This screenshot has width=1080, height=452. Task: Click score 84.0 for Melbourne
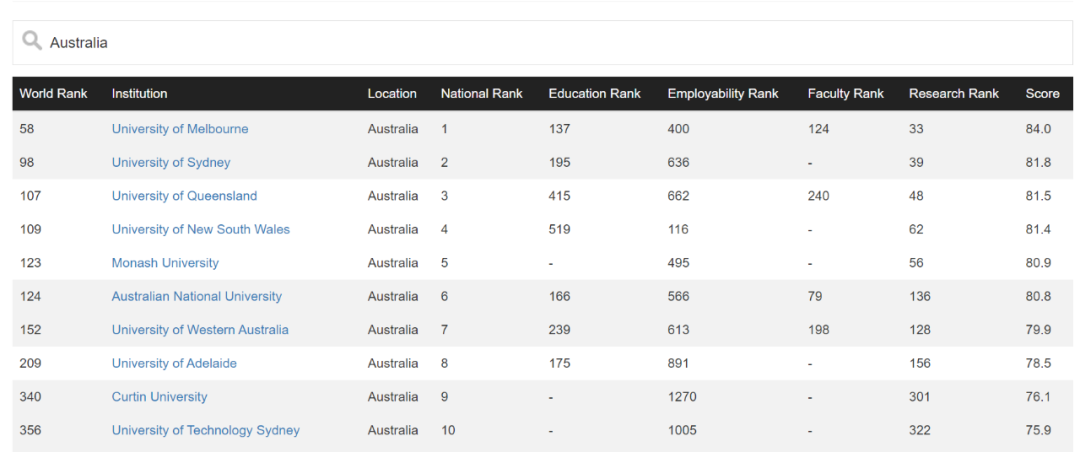point(1038,129)
